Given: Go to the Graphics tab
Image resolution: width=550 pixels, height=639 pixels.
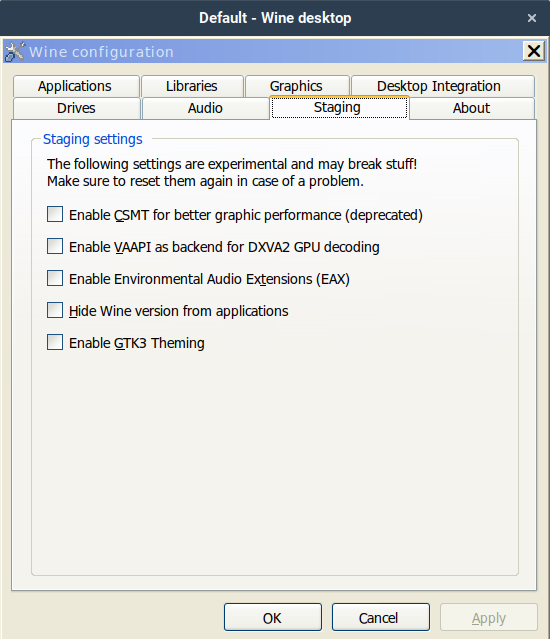Looking at the screenshot, I should [x=297, y=86].
